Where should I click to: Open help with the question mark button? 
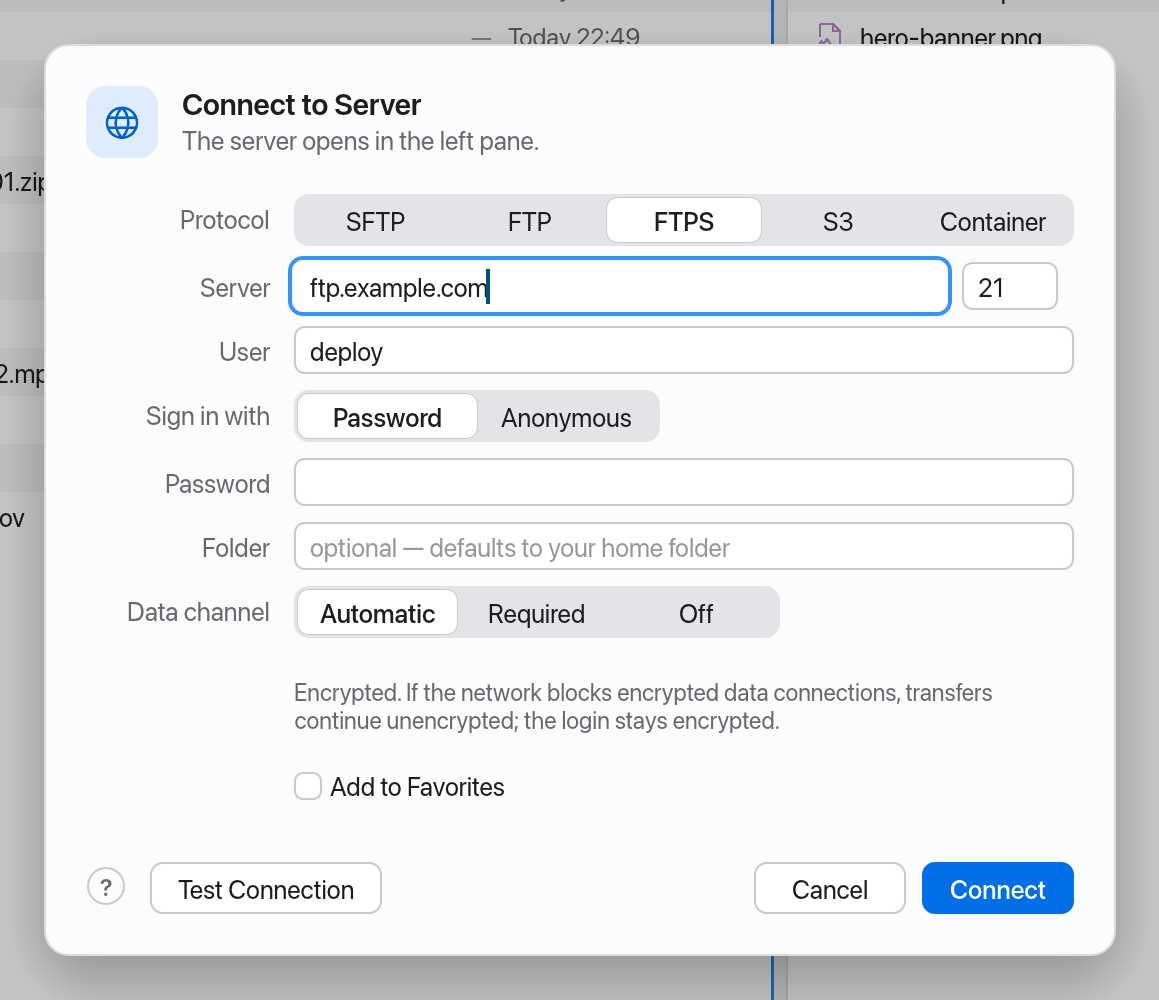(106, 886)
